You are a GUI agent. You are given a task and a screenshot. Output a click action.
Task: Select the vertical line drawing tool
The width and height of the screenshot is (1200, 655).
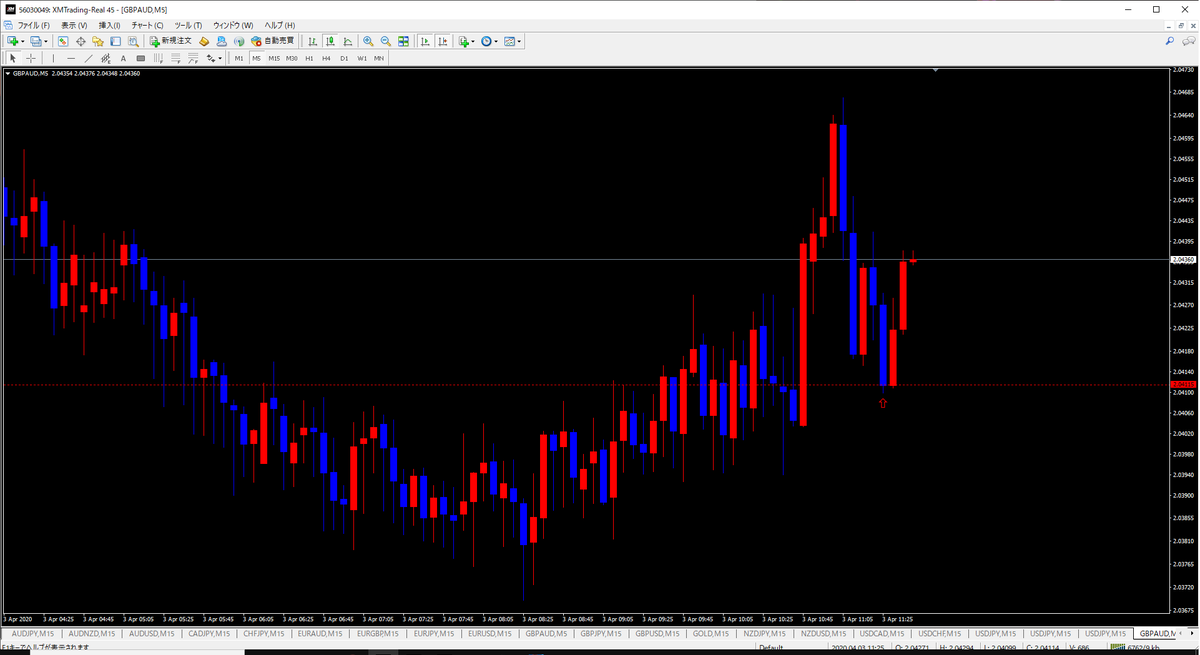(53, 58)
